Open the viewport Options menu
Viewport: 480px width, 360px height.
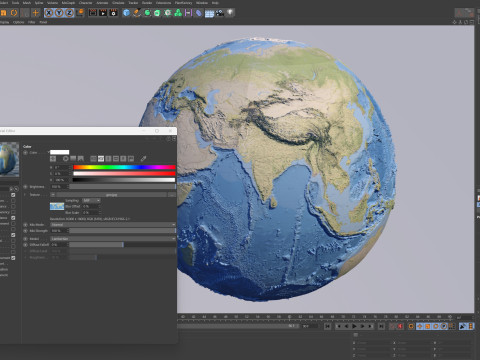click(x=19, y=22)
